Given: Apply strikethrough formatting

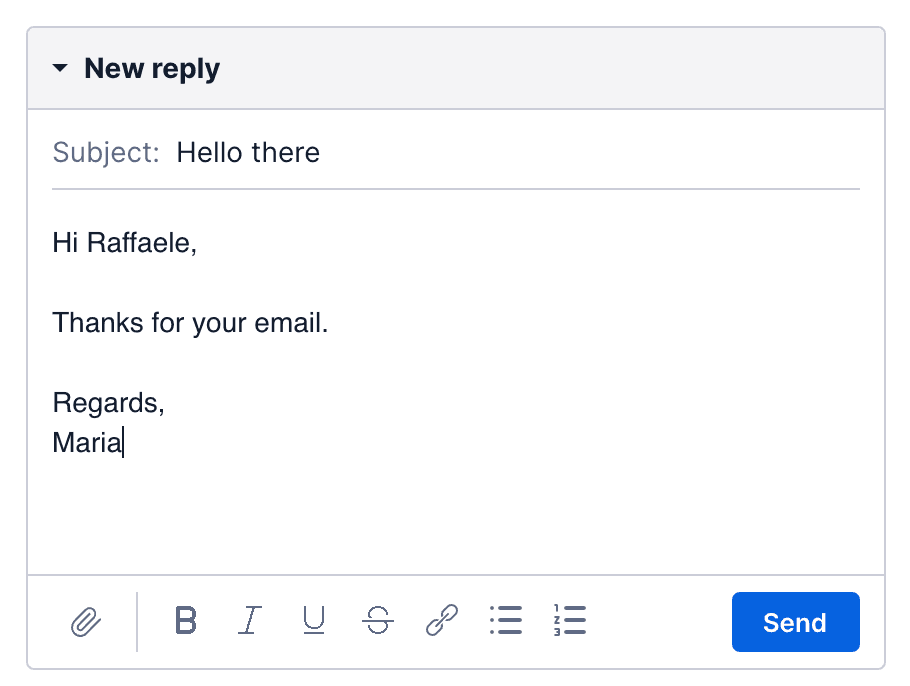Looking at the screenshot, I should pyautogui.click(x=377, y=621).
